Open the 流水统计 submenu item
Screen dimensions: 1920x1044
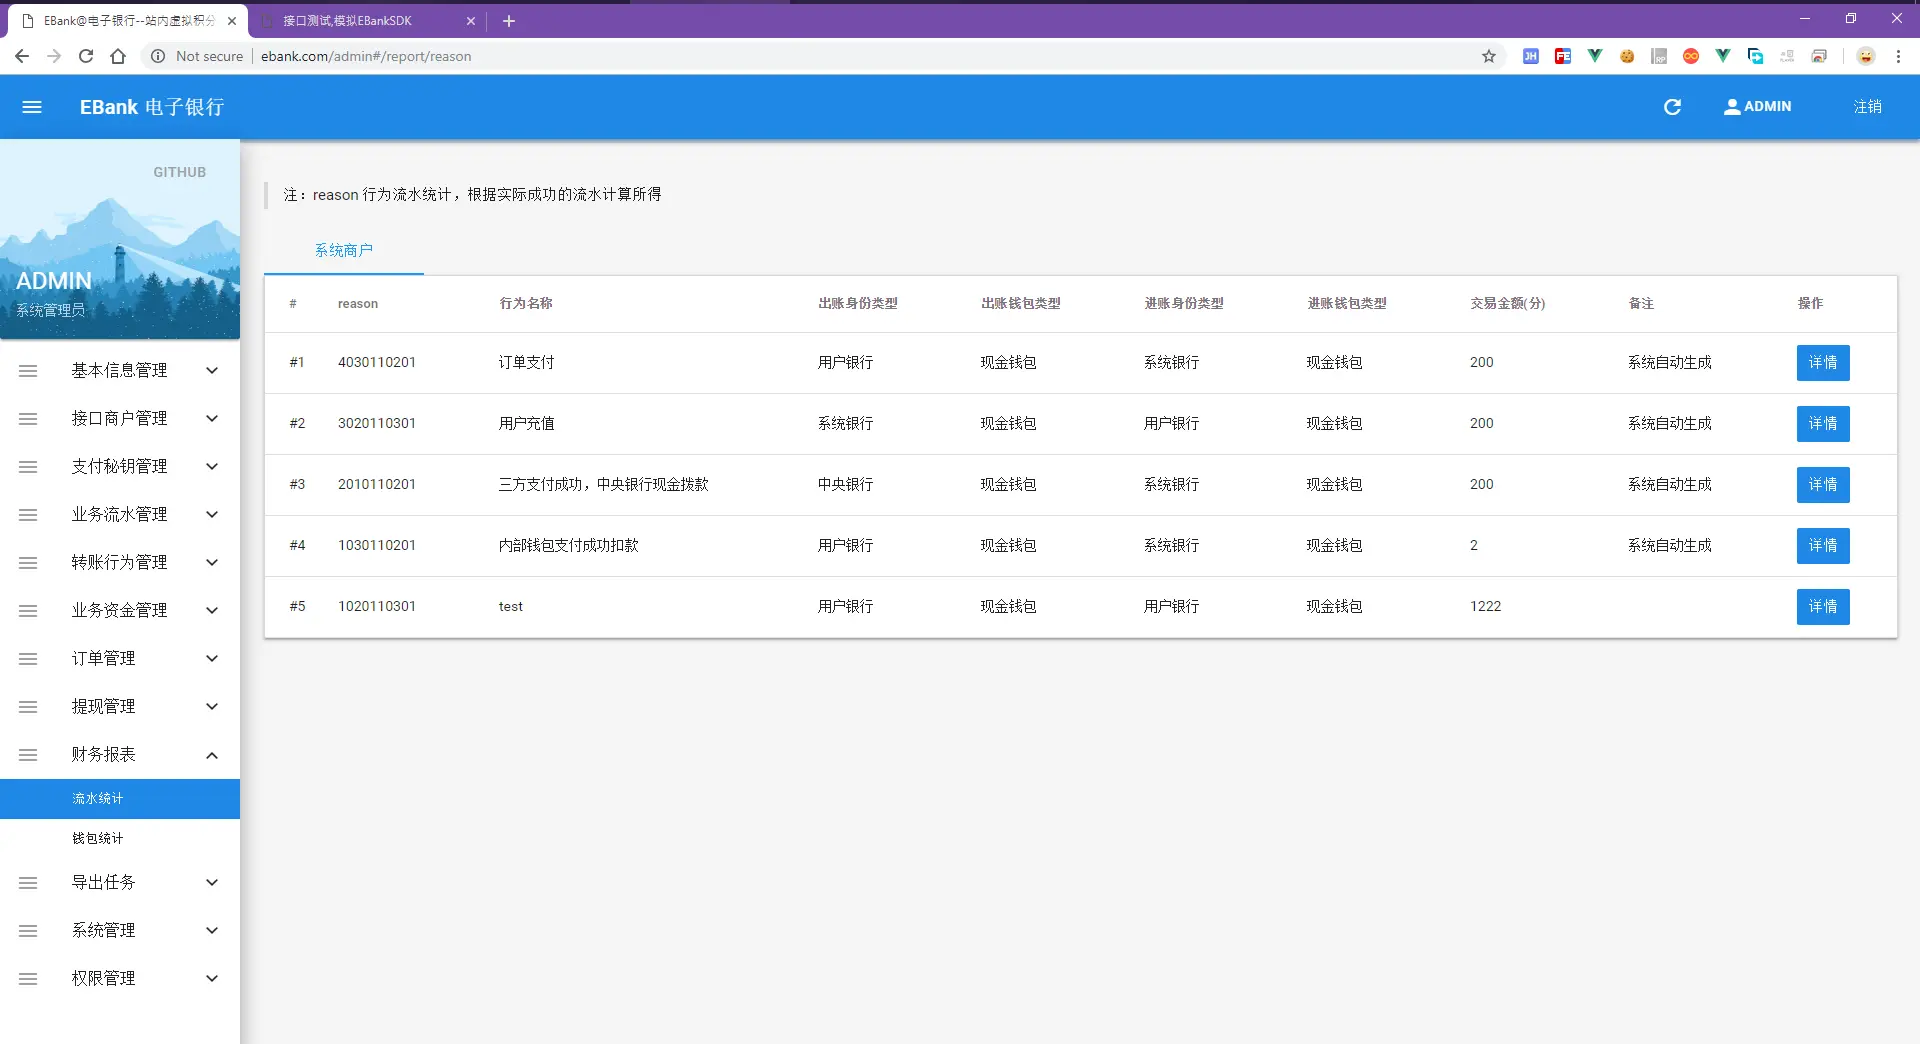pos(120,799)
